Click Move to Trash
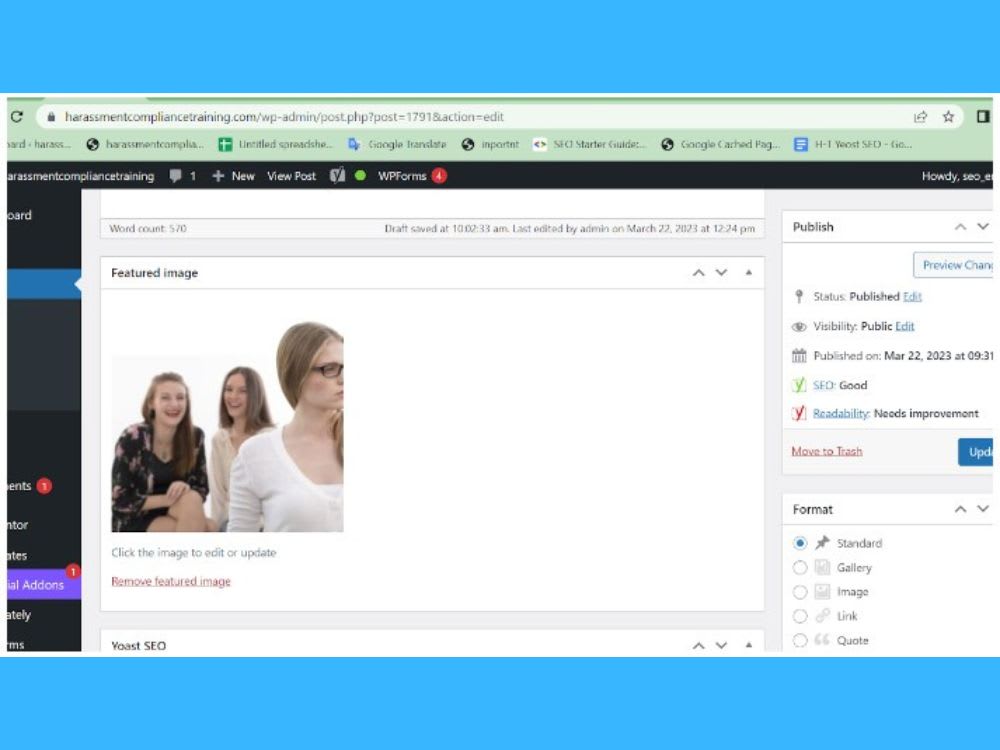 (827, 451)
